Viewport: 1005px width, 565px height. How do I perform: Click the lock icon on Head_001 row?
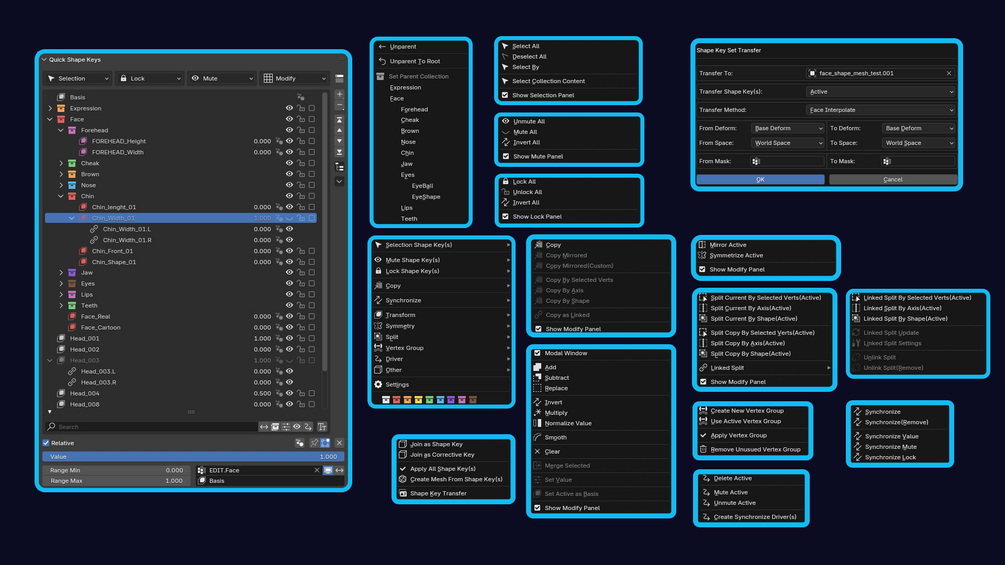[300, 338]
